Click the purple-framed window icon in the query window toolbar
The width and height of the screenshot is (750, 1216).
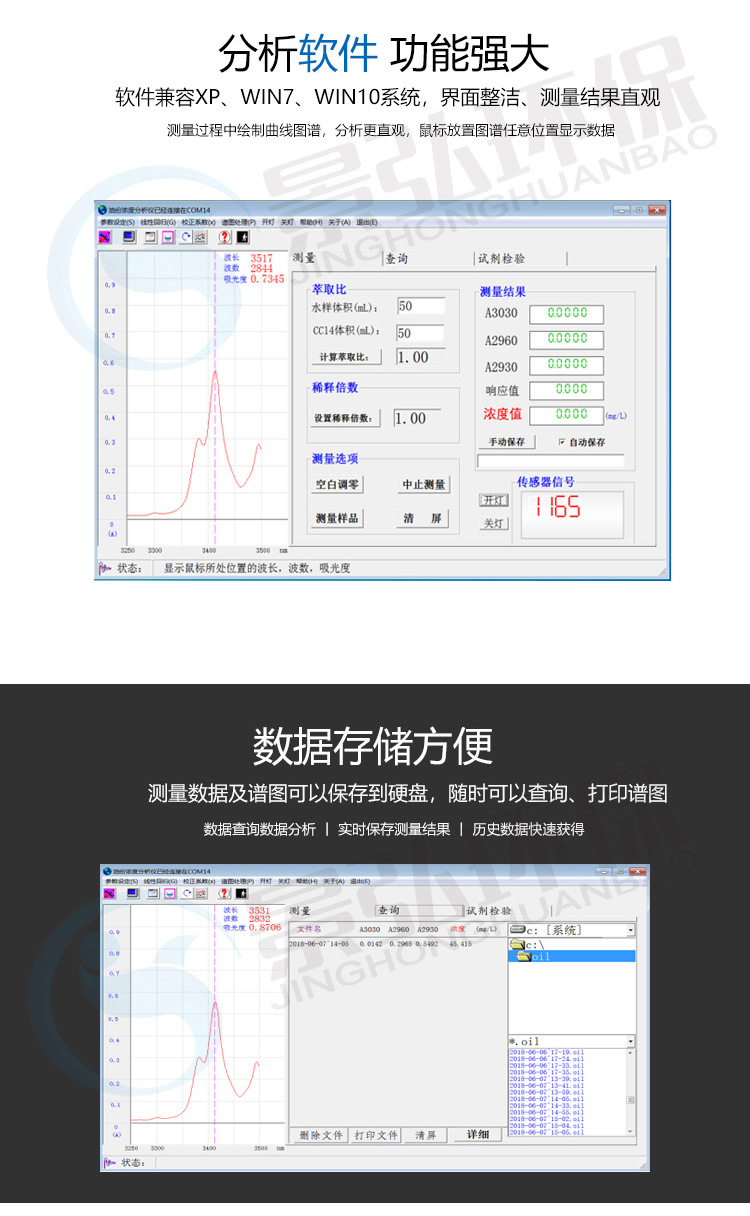point(169,893)
